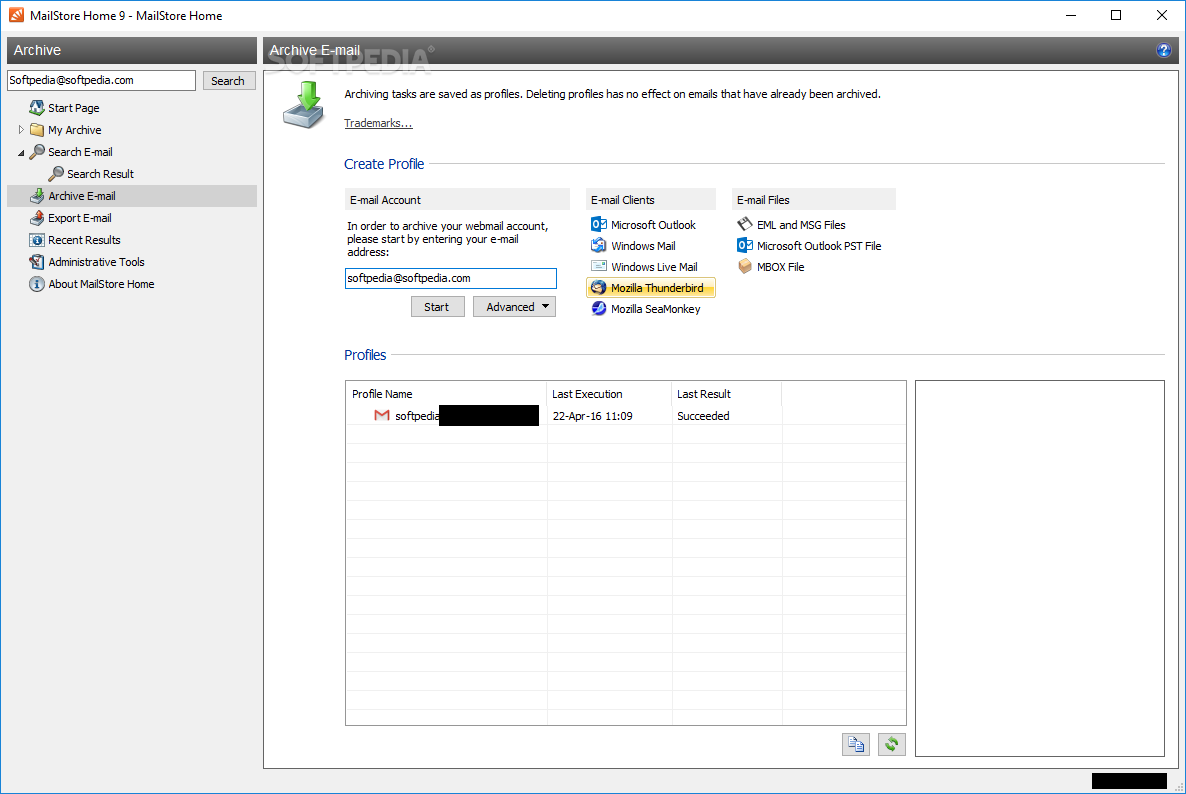The width and height of the screenshot is (1186, 794).
Task: Click the Windows Live Mail icon
Action: [x=598, y=266]
